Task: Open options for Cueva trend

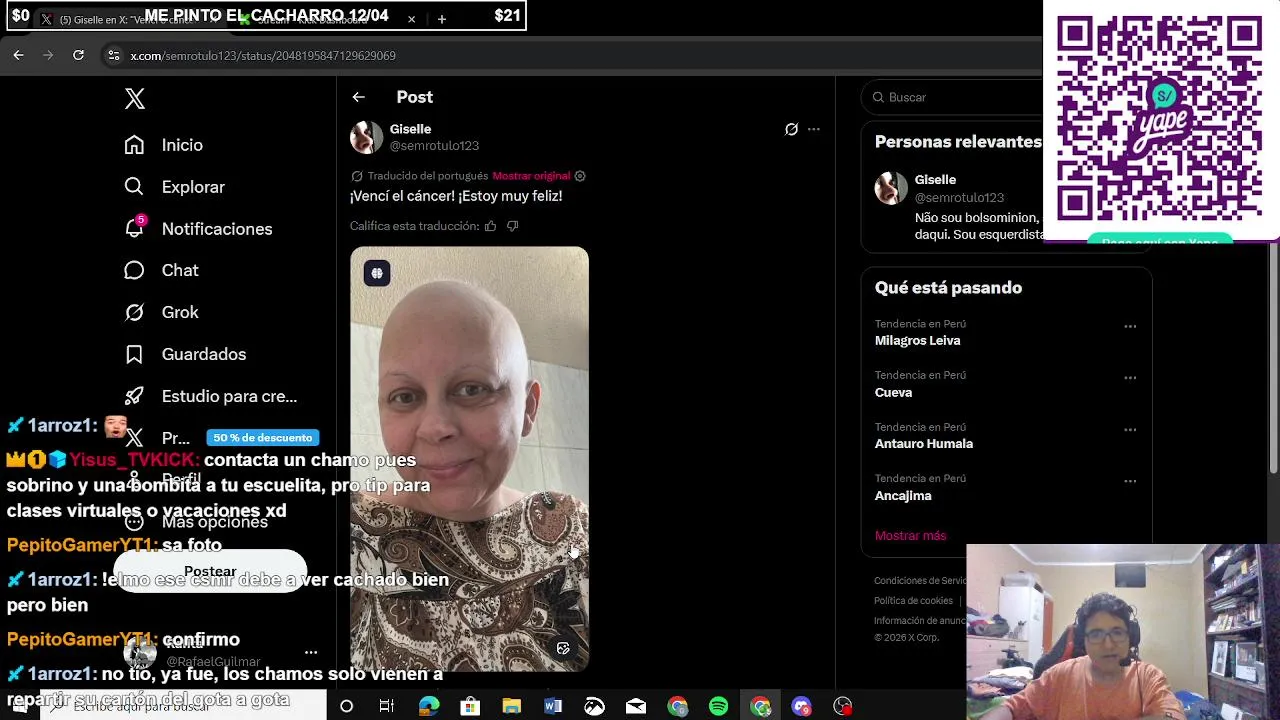Action: click(x=1130, y=378)
